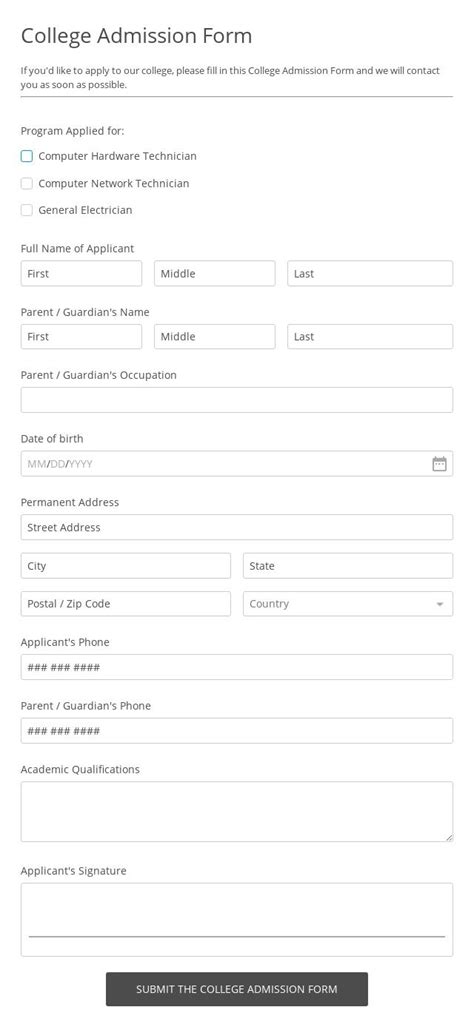Image resolution: width=474 pixels, height=1027 pixels.
Task: Submit the college admission form
Action: [237, 989]
